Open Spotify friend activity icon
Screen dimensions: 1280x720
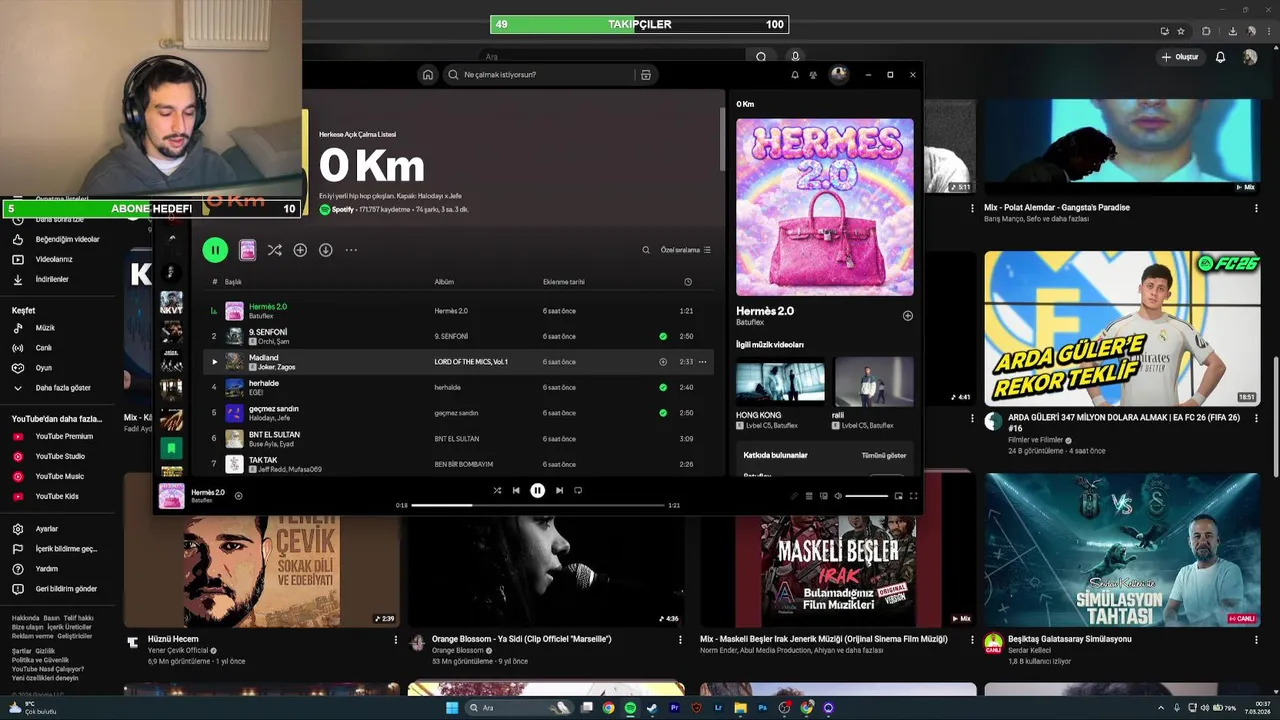(813, 75)
